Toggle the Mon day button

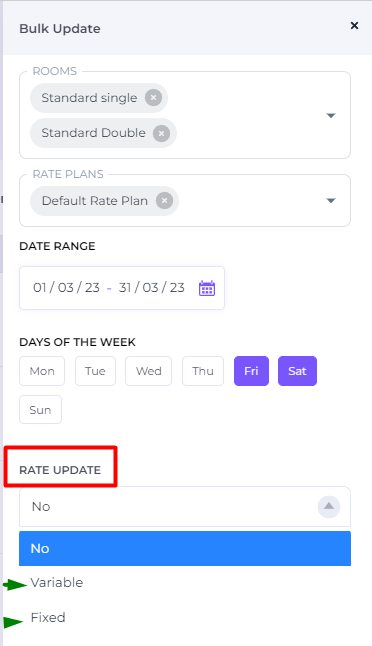(42, 371)
